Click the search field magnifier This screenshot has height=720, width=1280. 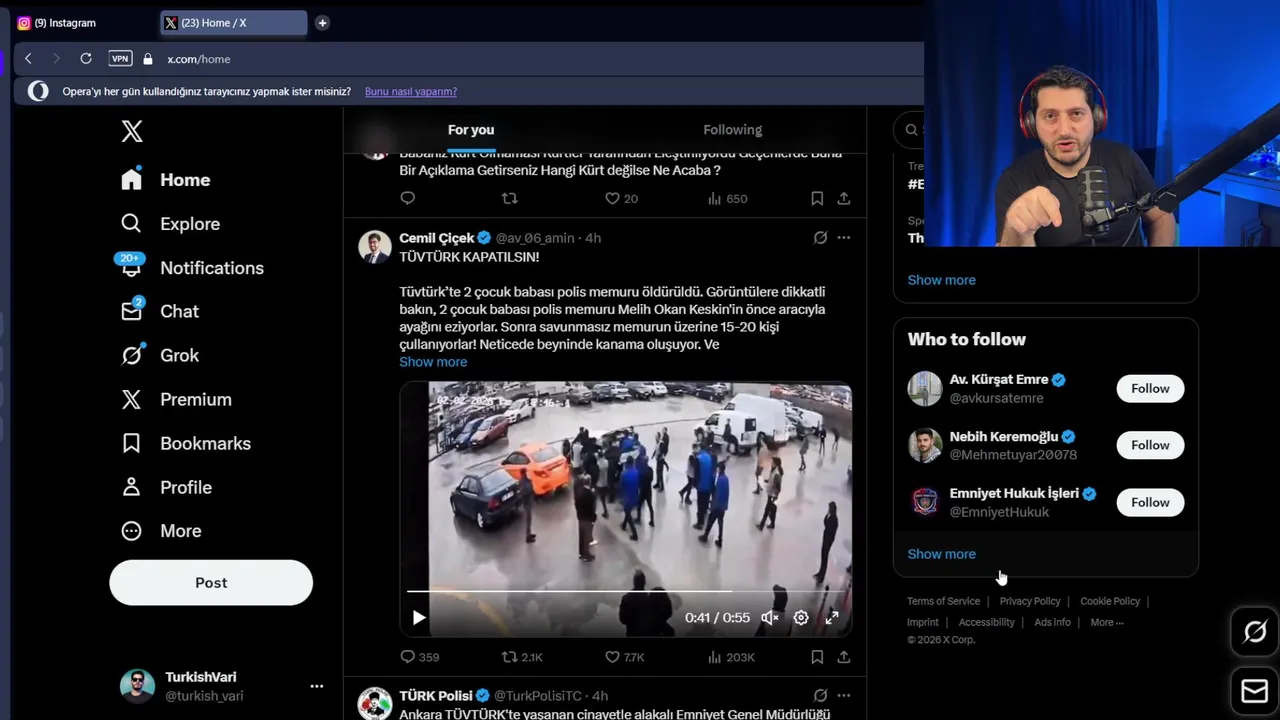tap(911, 130)
